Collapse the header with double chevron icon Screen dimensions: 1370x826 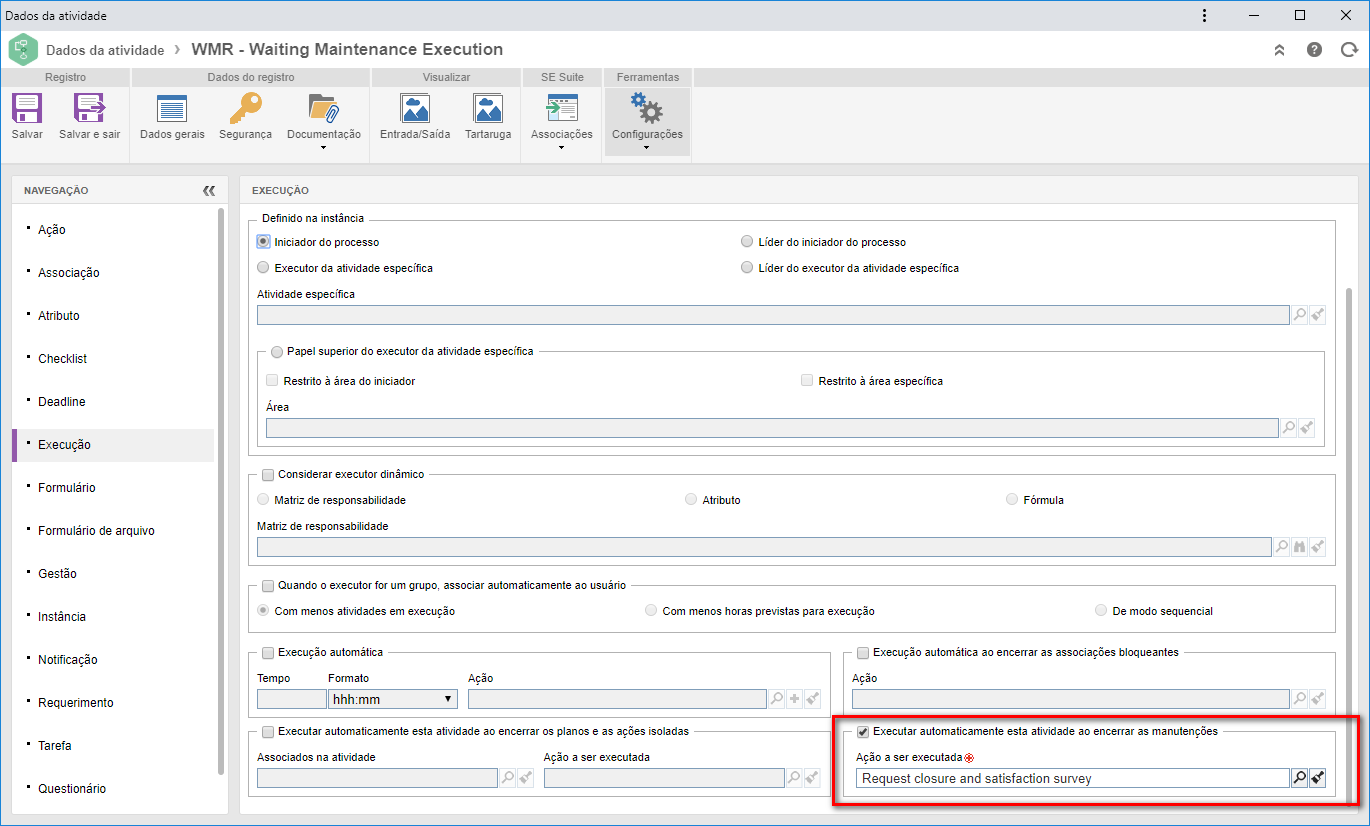(1279, 50)
